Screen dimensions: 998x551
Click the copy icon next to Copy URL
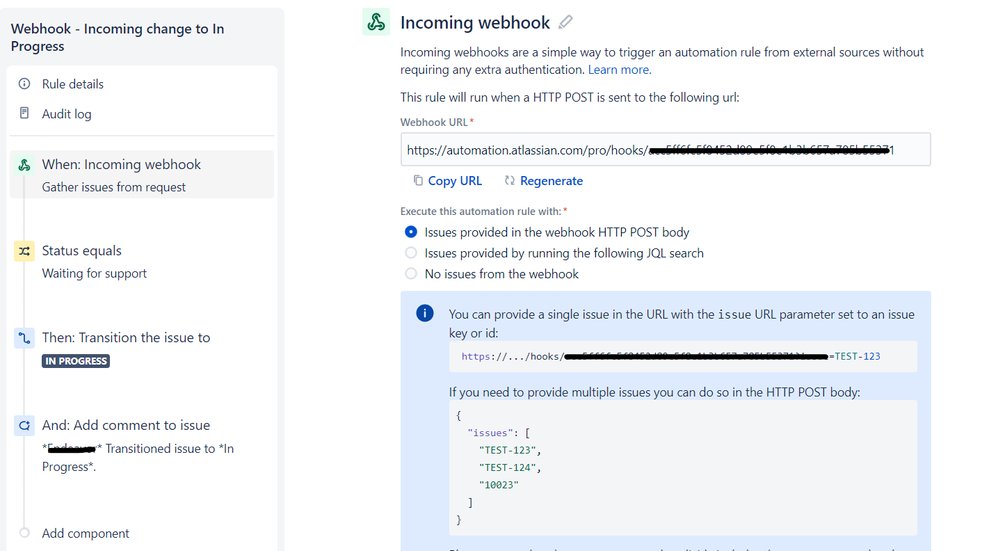(x=418, y=181)
